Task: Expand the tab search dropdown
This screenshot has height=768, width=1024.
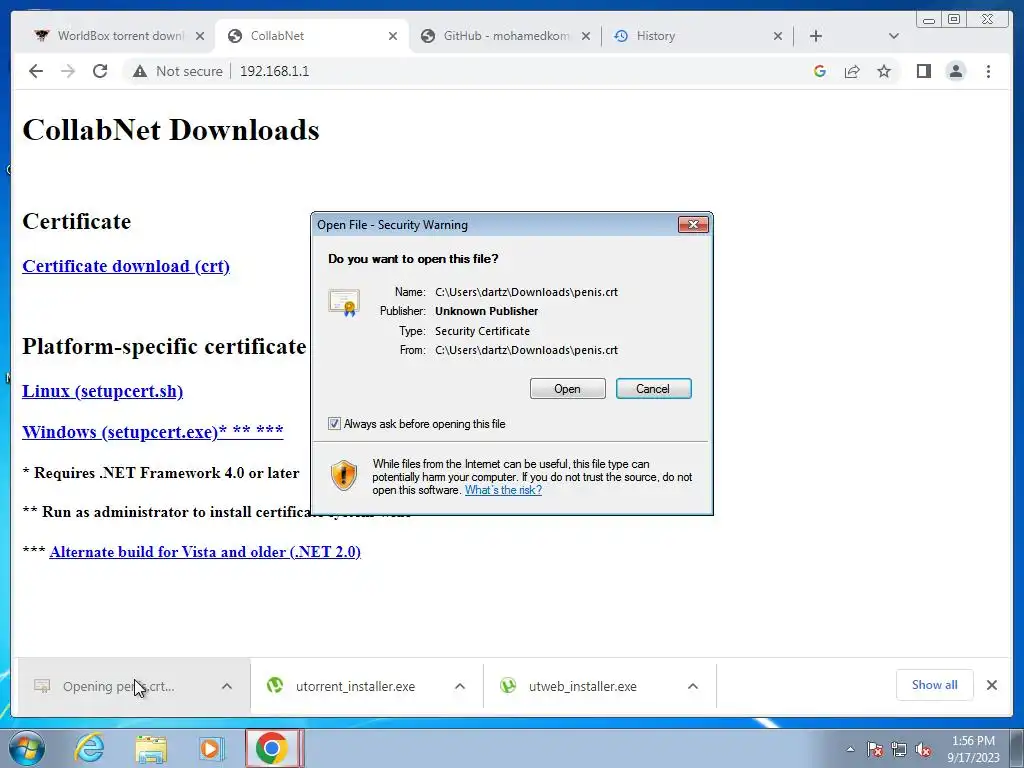Action: click(894, 36)
